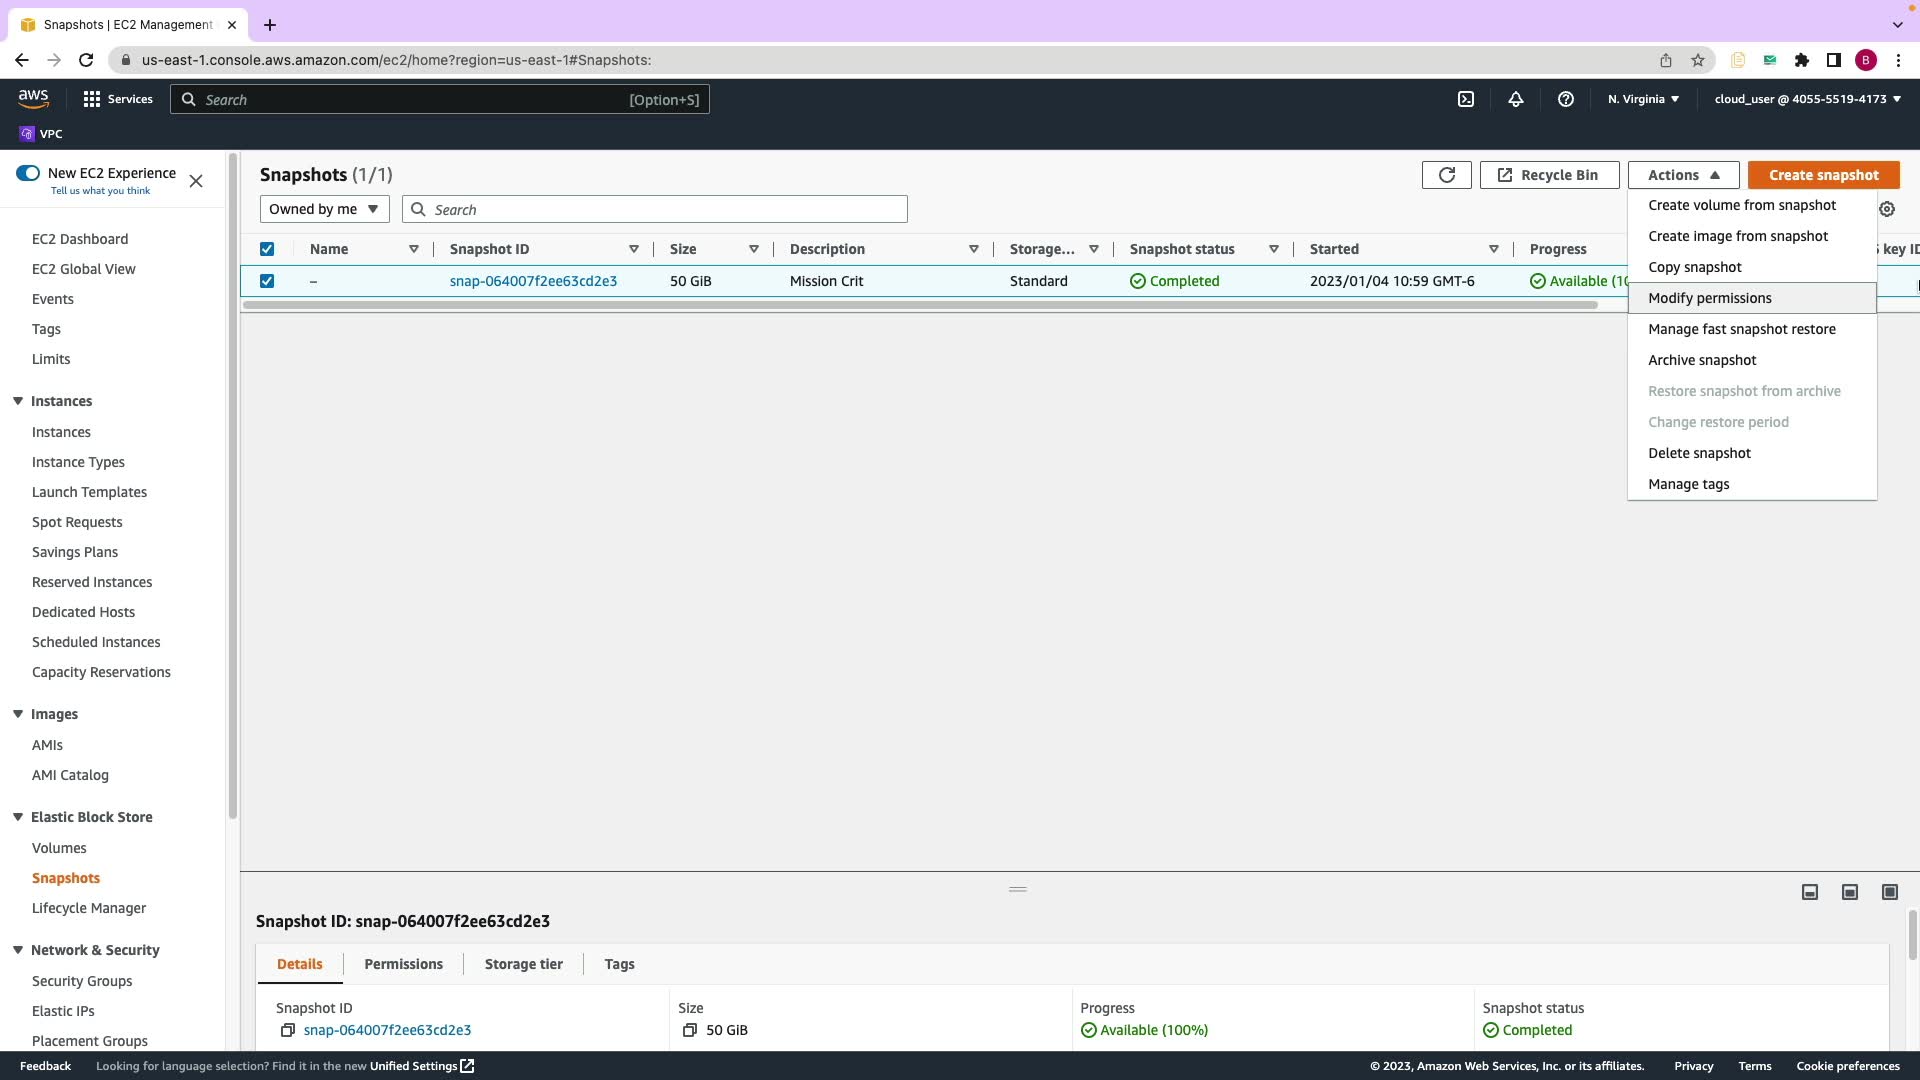Open the snap-064007f2ee63cd2e3 link in table
The image size is (1920, 1080).
[x=533, y=281]
